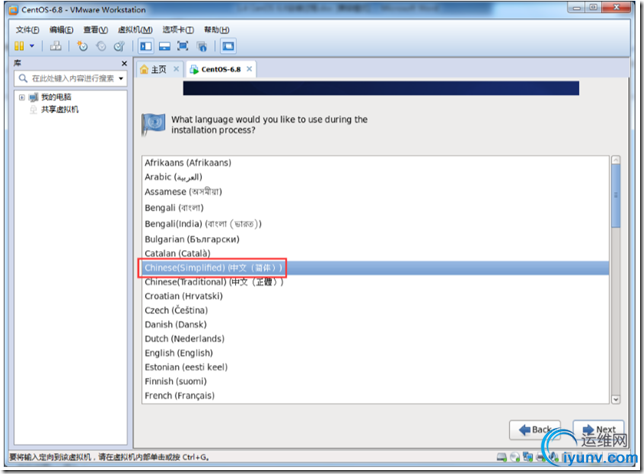Click the console view icon in toolbar
Viewport: 644px width, 474px height.
228,46
